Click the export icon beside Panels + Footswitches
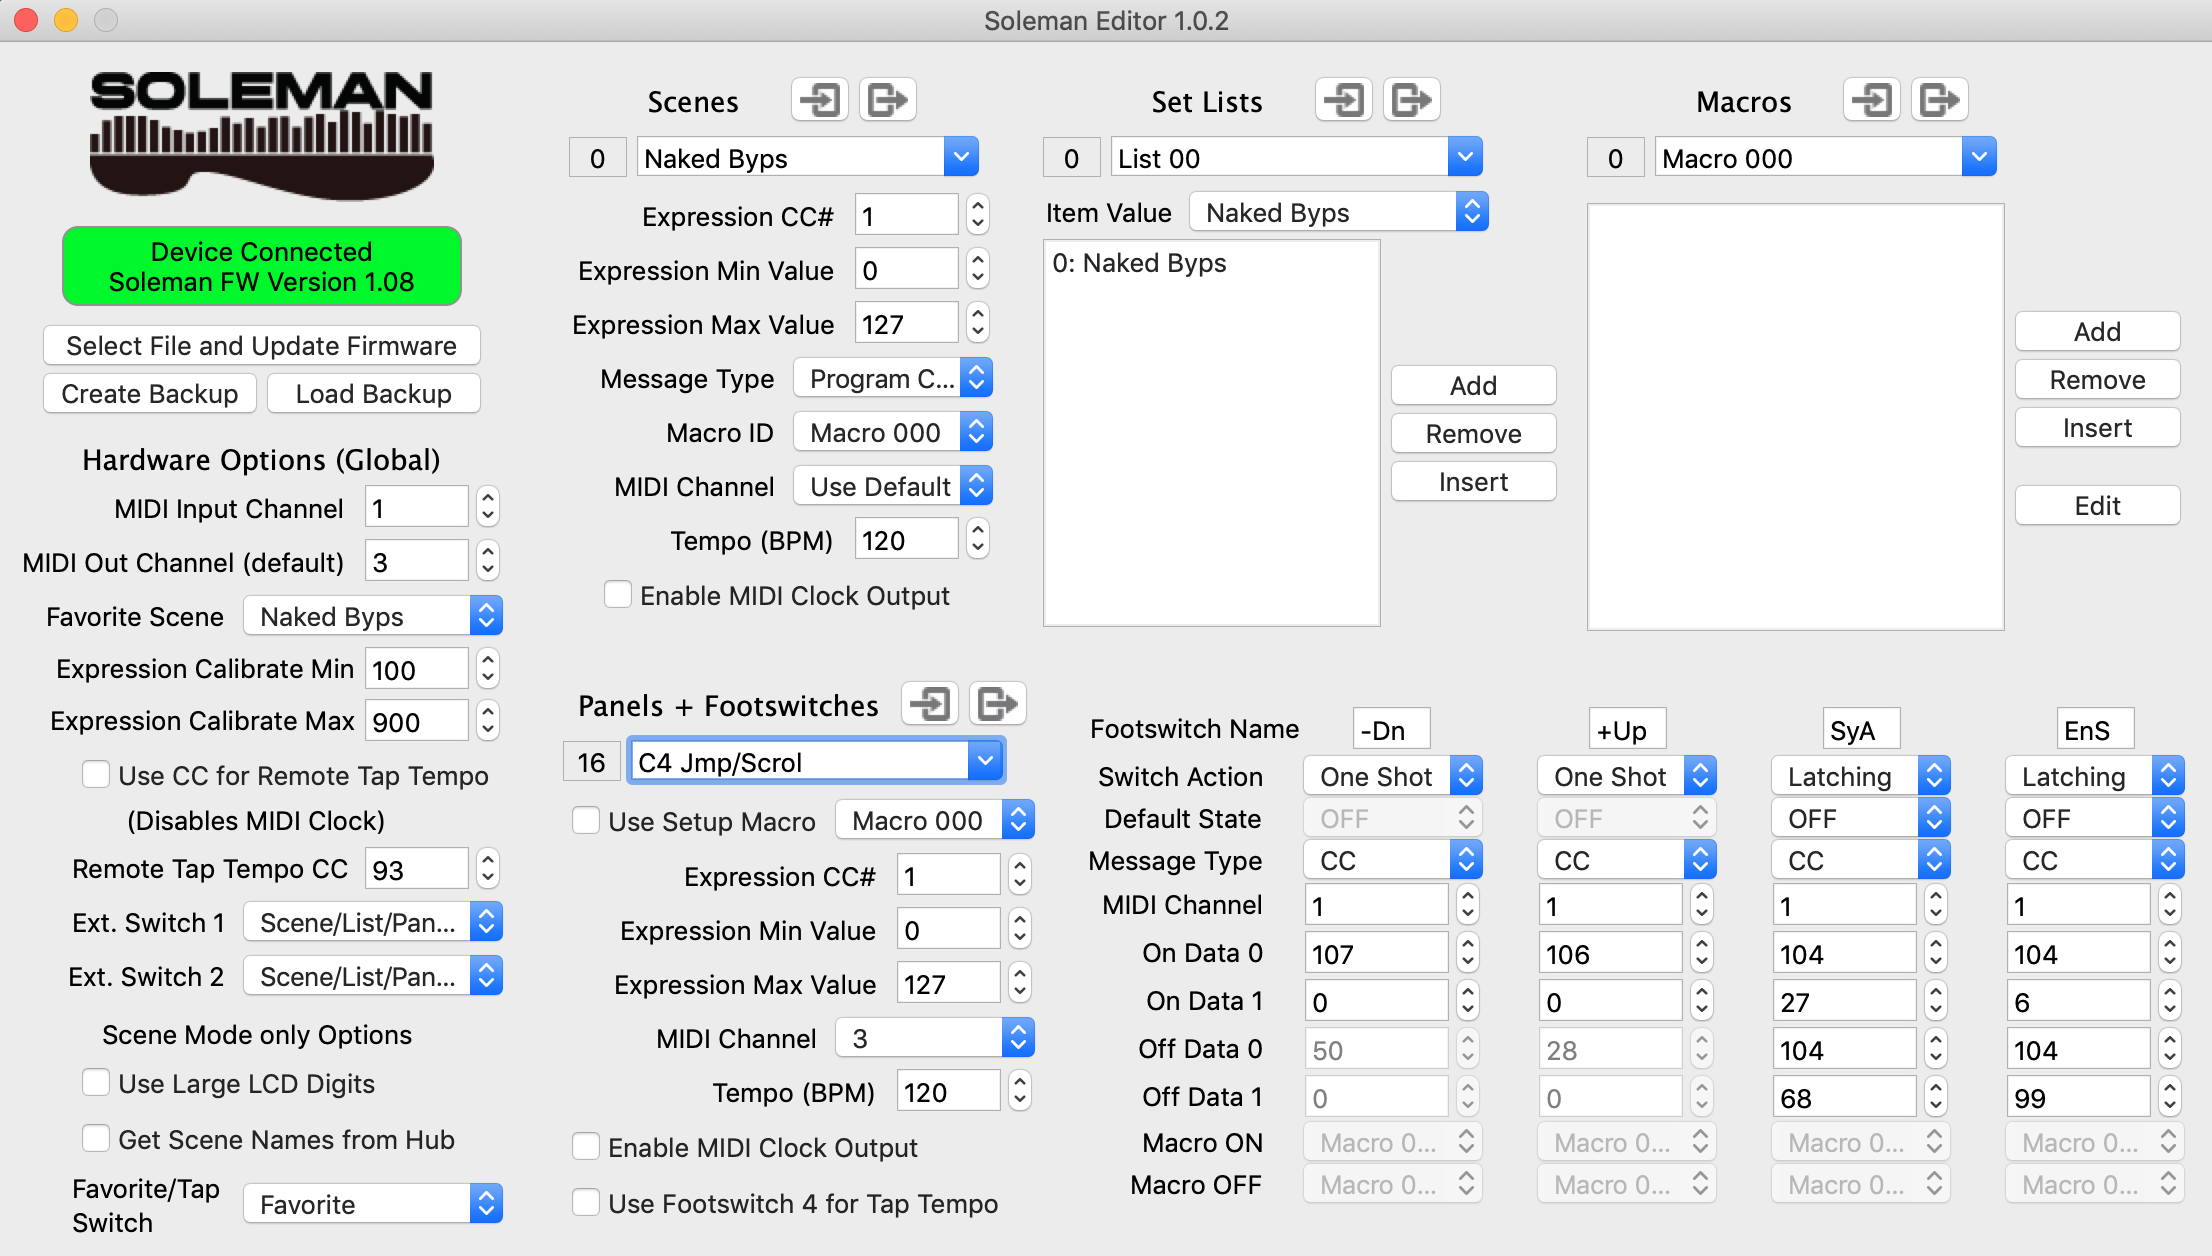2212x1256 pixels. [x=998, y=704]
